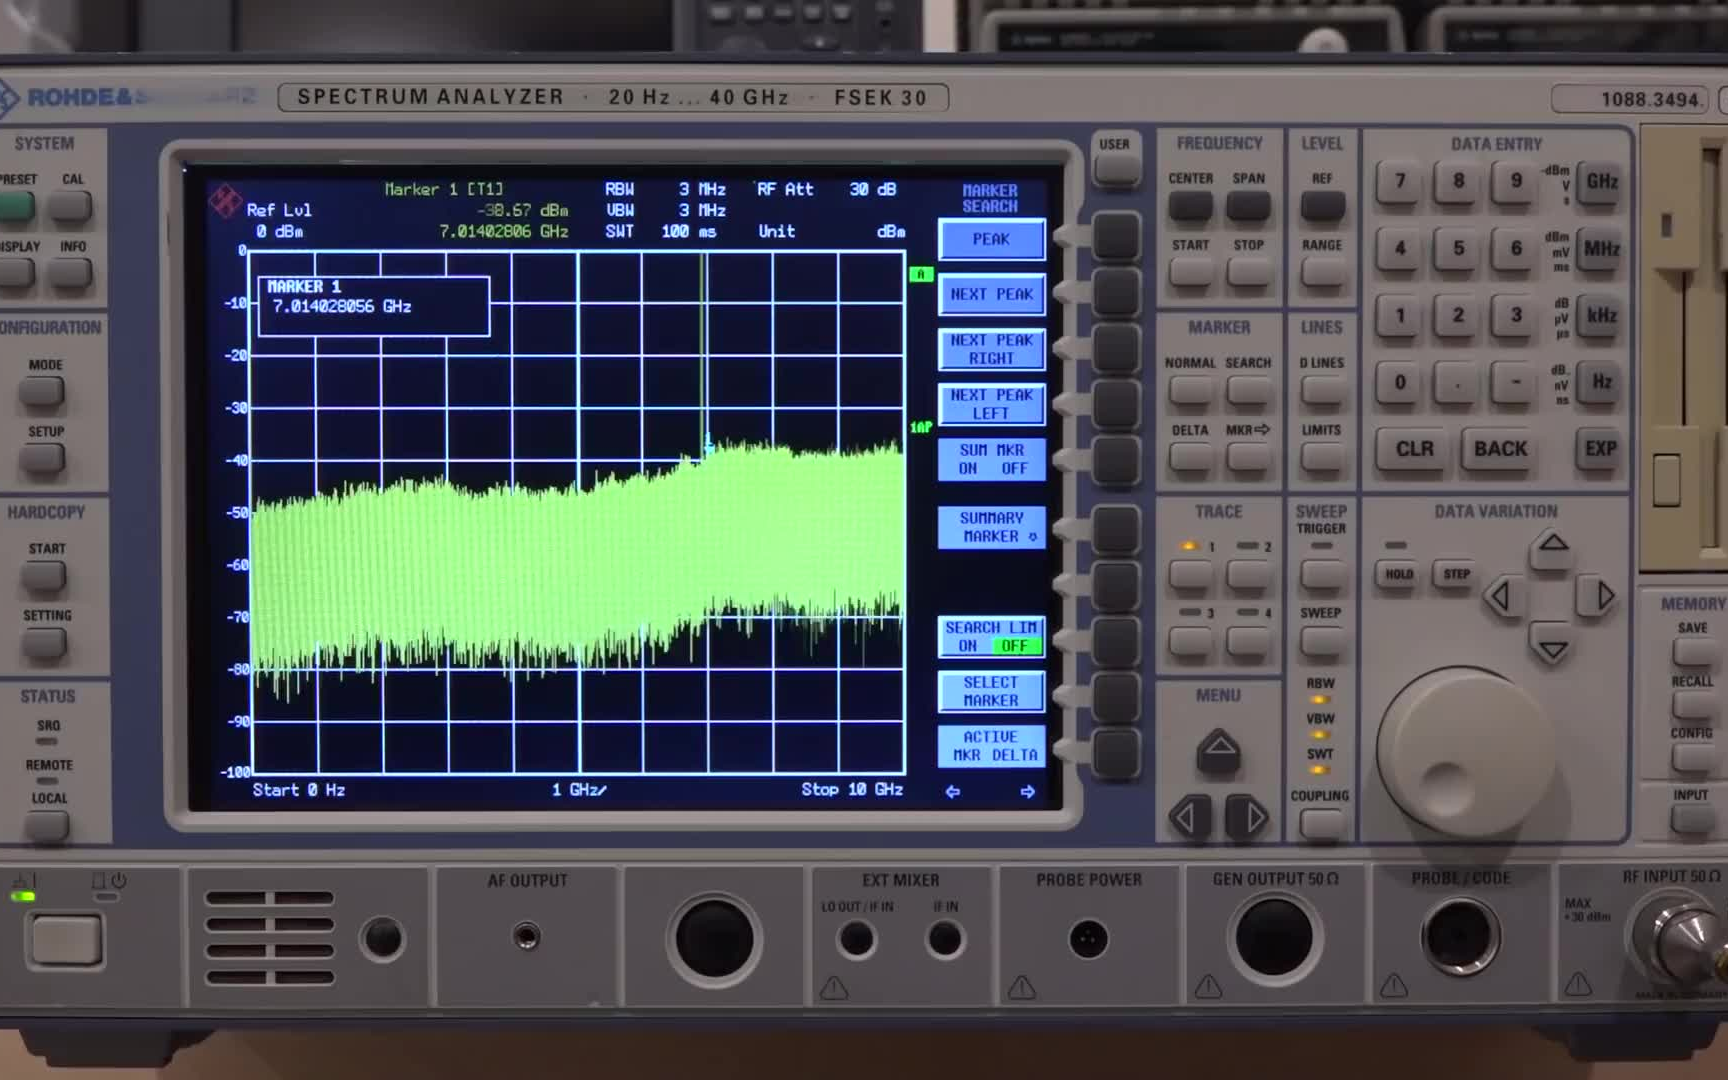This screenshot has height=1080, width=1728.
Task: Enable TRACE 2 key
Action: tap(1248, 575)
